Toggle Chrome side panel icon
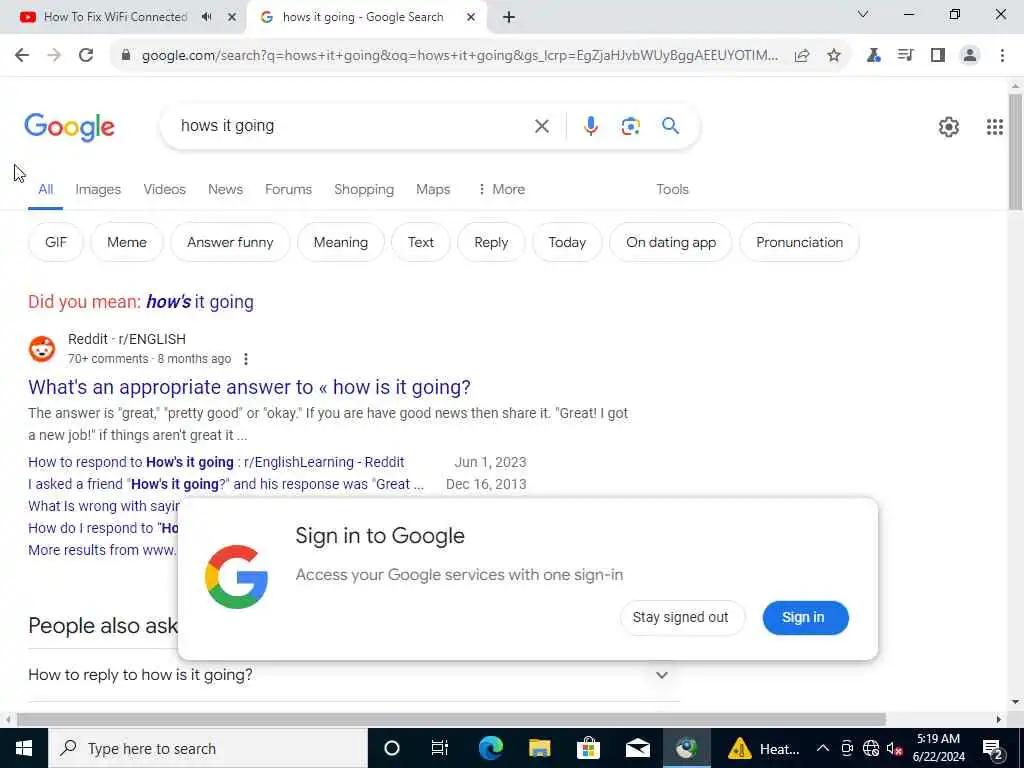The image size is (1024, 768). pos(938,56)
